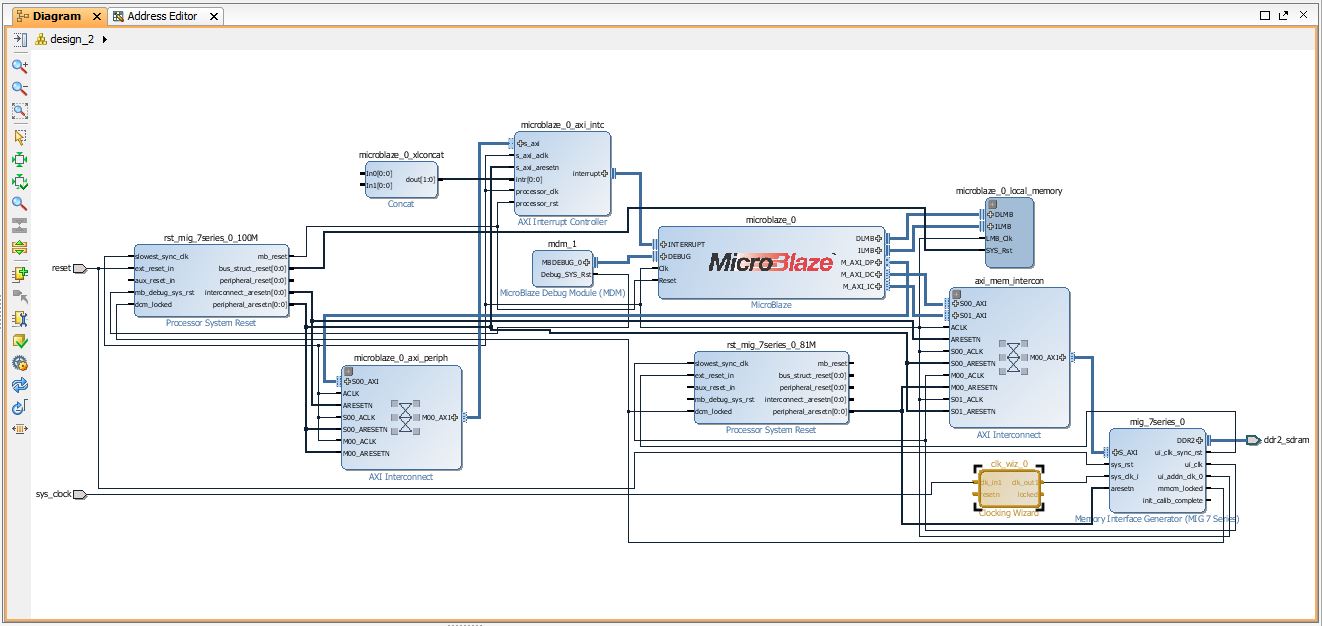Click the Collapse All toolbar icon

[19, 226]
